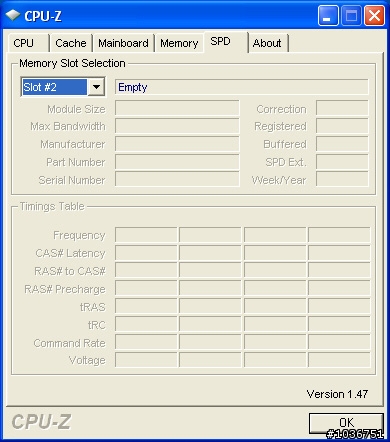This screenshot has height=442, width=390.
Task: Click the SPD tab
Action: pos(226,42)
